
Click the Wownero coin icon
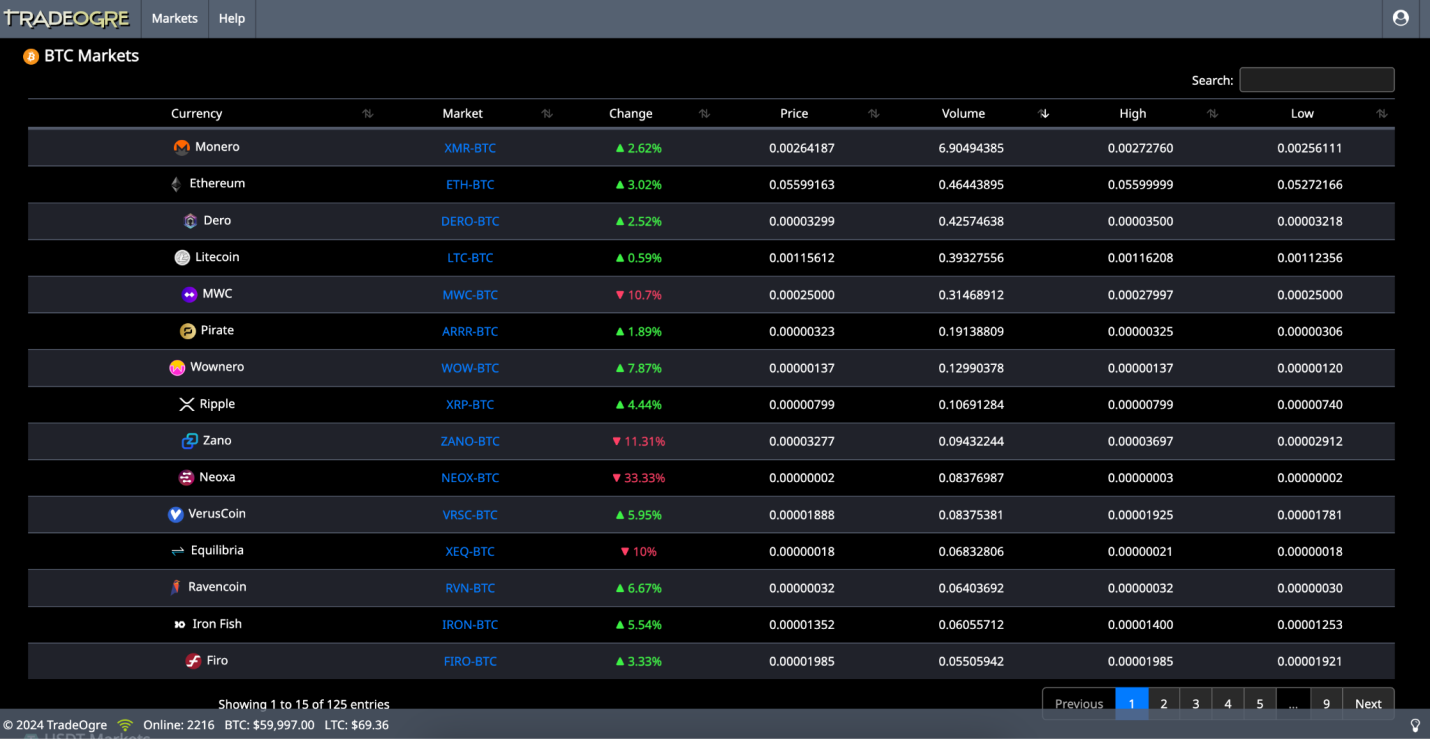click(x=177, y=367)
